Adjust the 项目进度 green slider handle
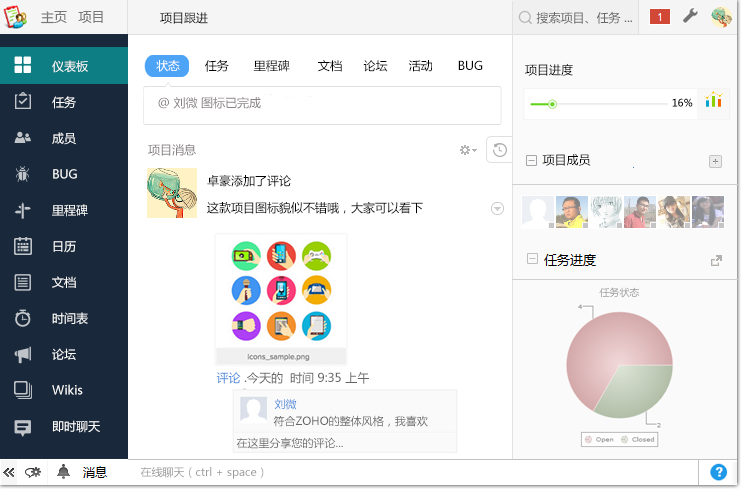The width and height of the screenshot is (744, 495). coord(552,104)
